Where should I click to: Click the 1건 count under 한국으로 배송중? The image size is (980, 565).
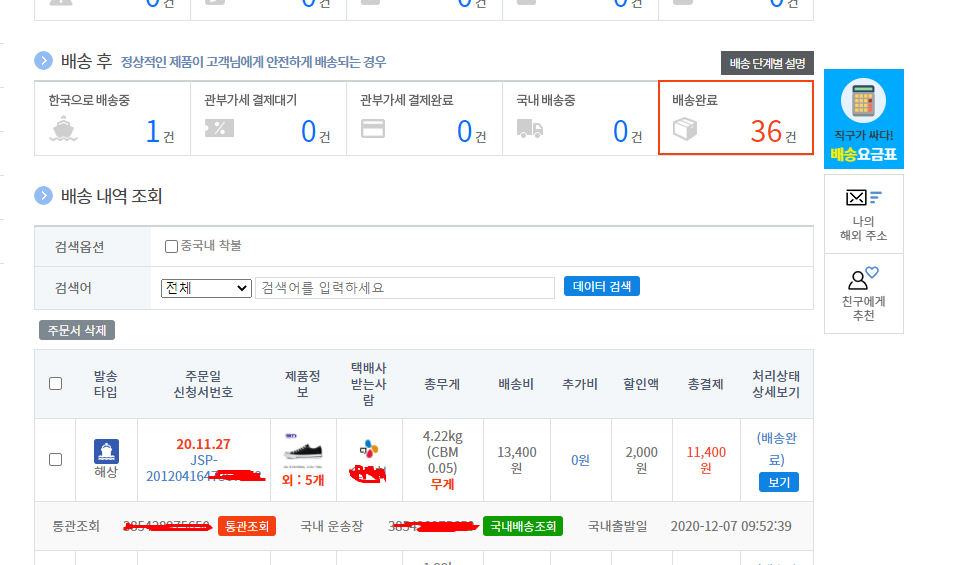(160, 132)
